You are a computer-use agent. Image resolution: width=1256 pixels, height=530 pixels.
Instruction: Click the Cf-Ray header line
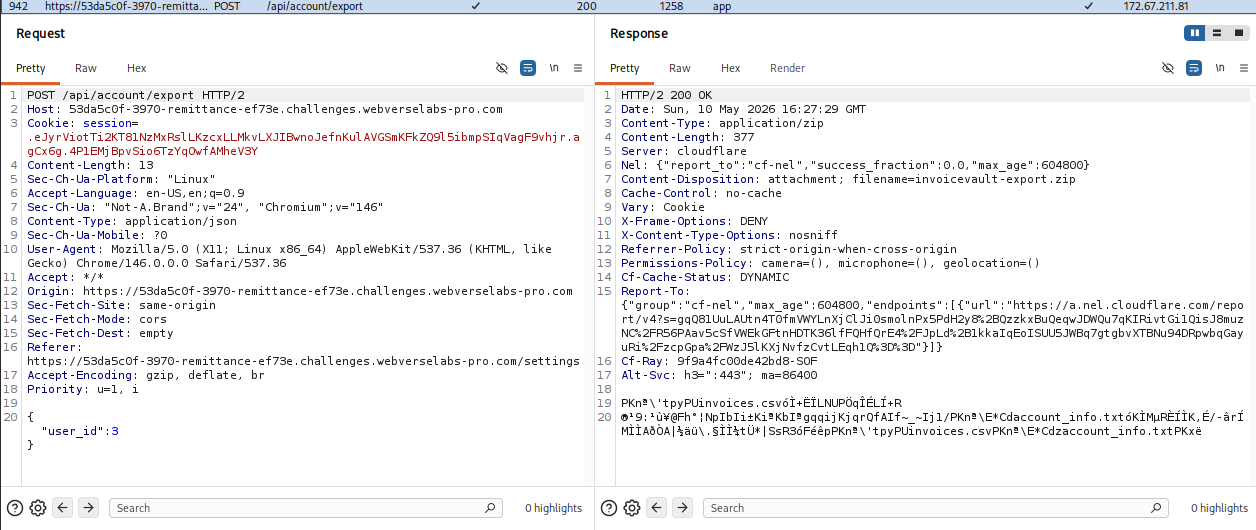tap(719, 361)
